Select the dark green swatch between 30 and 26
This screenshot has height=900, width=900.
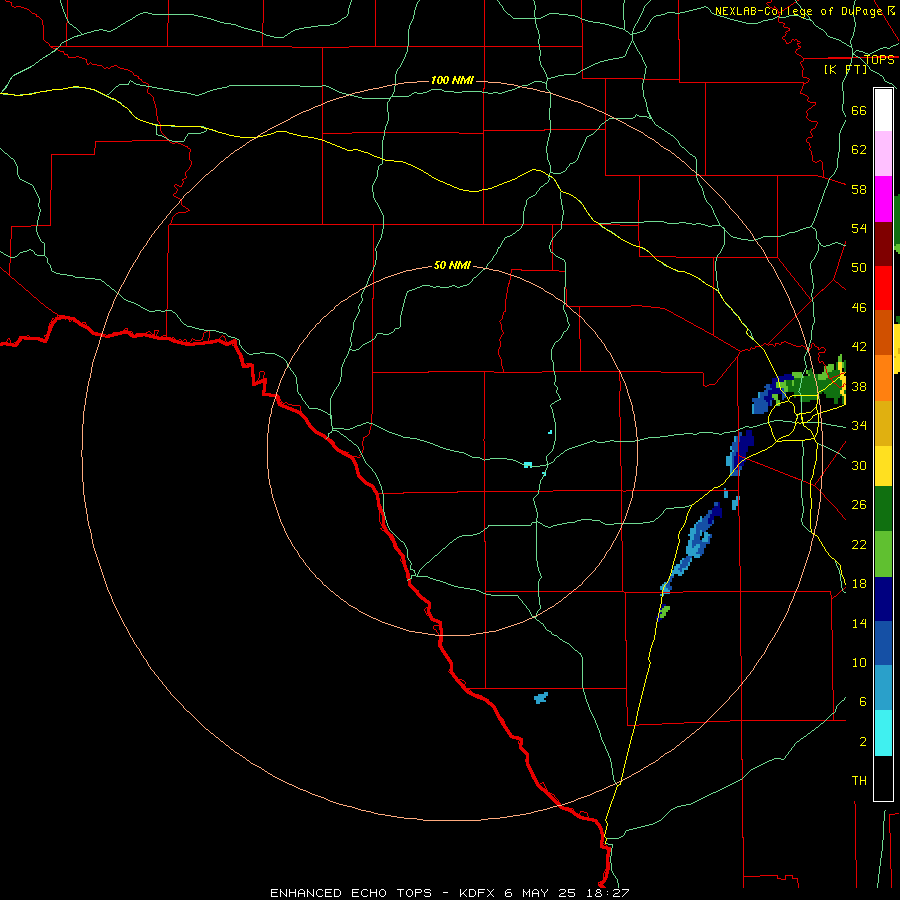[883, 509]
